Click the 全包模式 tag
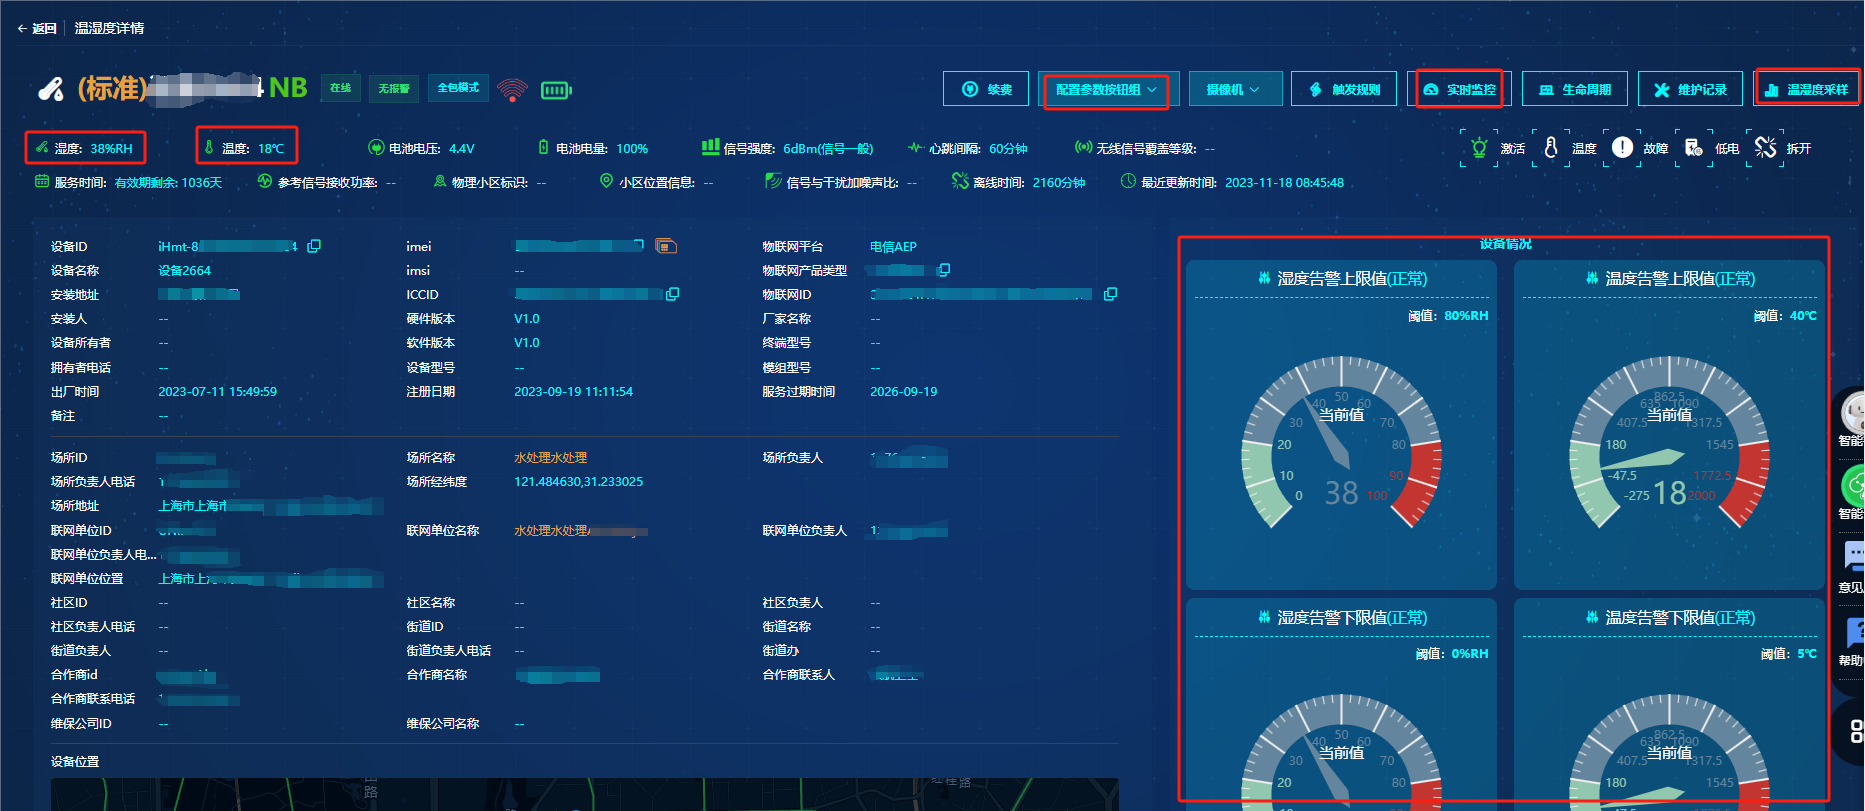The width and height of the screenshot is (1865, 811). (458, 88)
